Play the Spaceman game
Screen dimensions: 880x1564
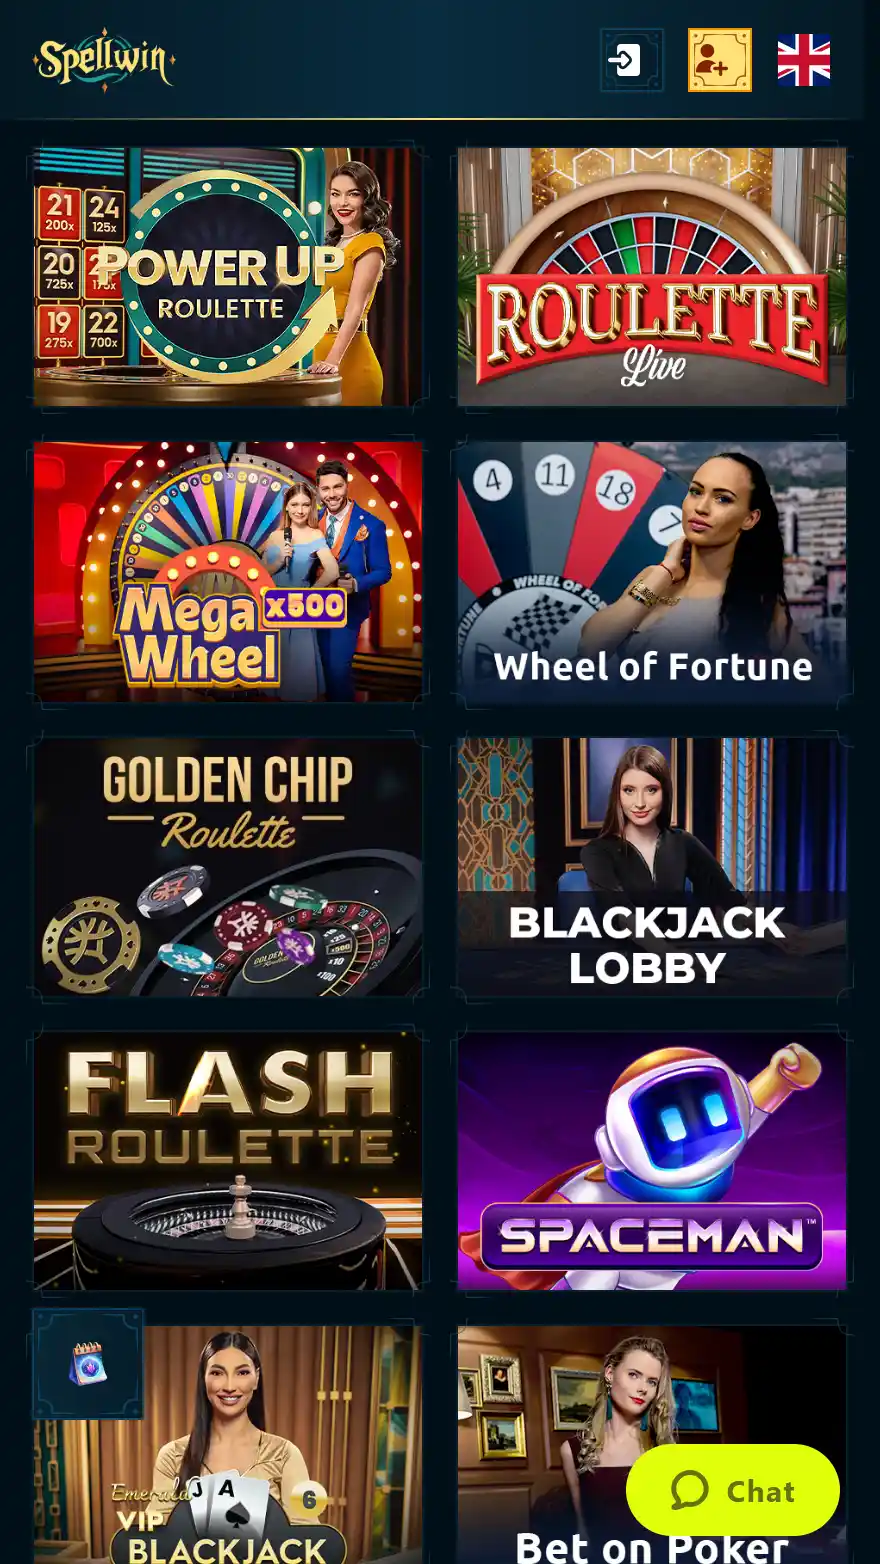pyautogui.click(x=652, y=1161)
